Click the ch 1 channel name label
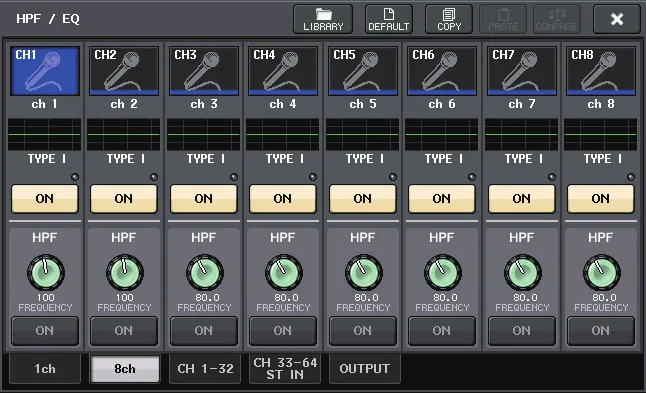 point(44,104)
